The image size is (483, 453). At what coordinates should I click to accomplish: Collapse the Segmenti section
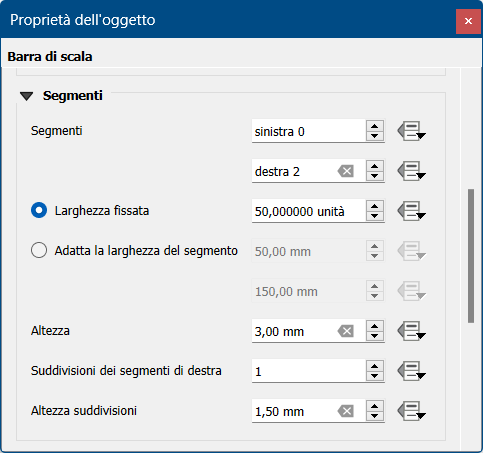(27, 96)
